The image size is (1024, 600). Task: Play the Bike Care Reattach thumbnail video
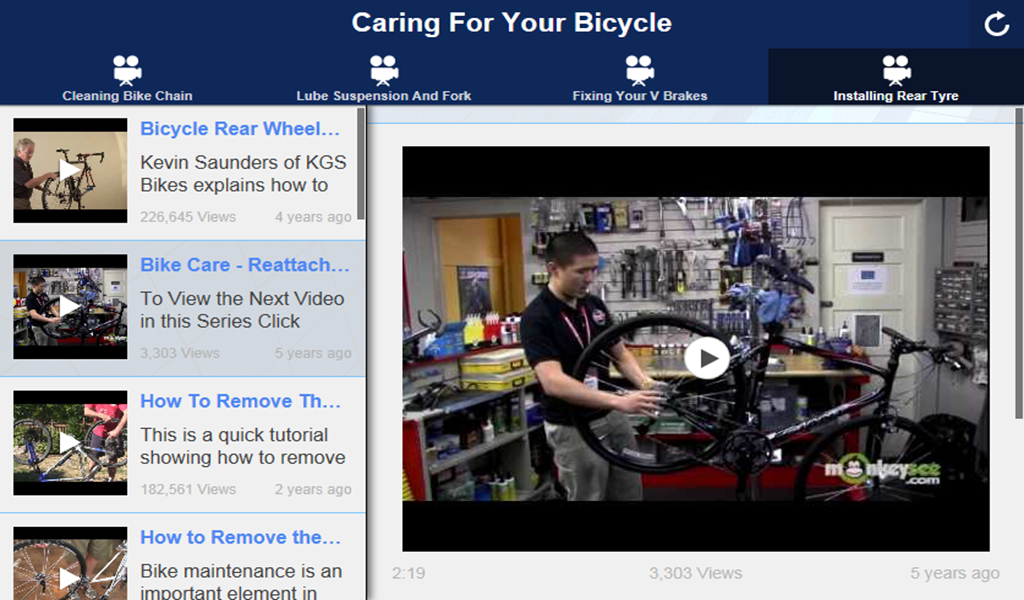[x=70, y=306]
